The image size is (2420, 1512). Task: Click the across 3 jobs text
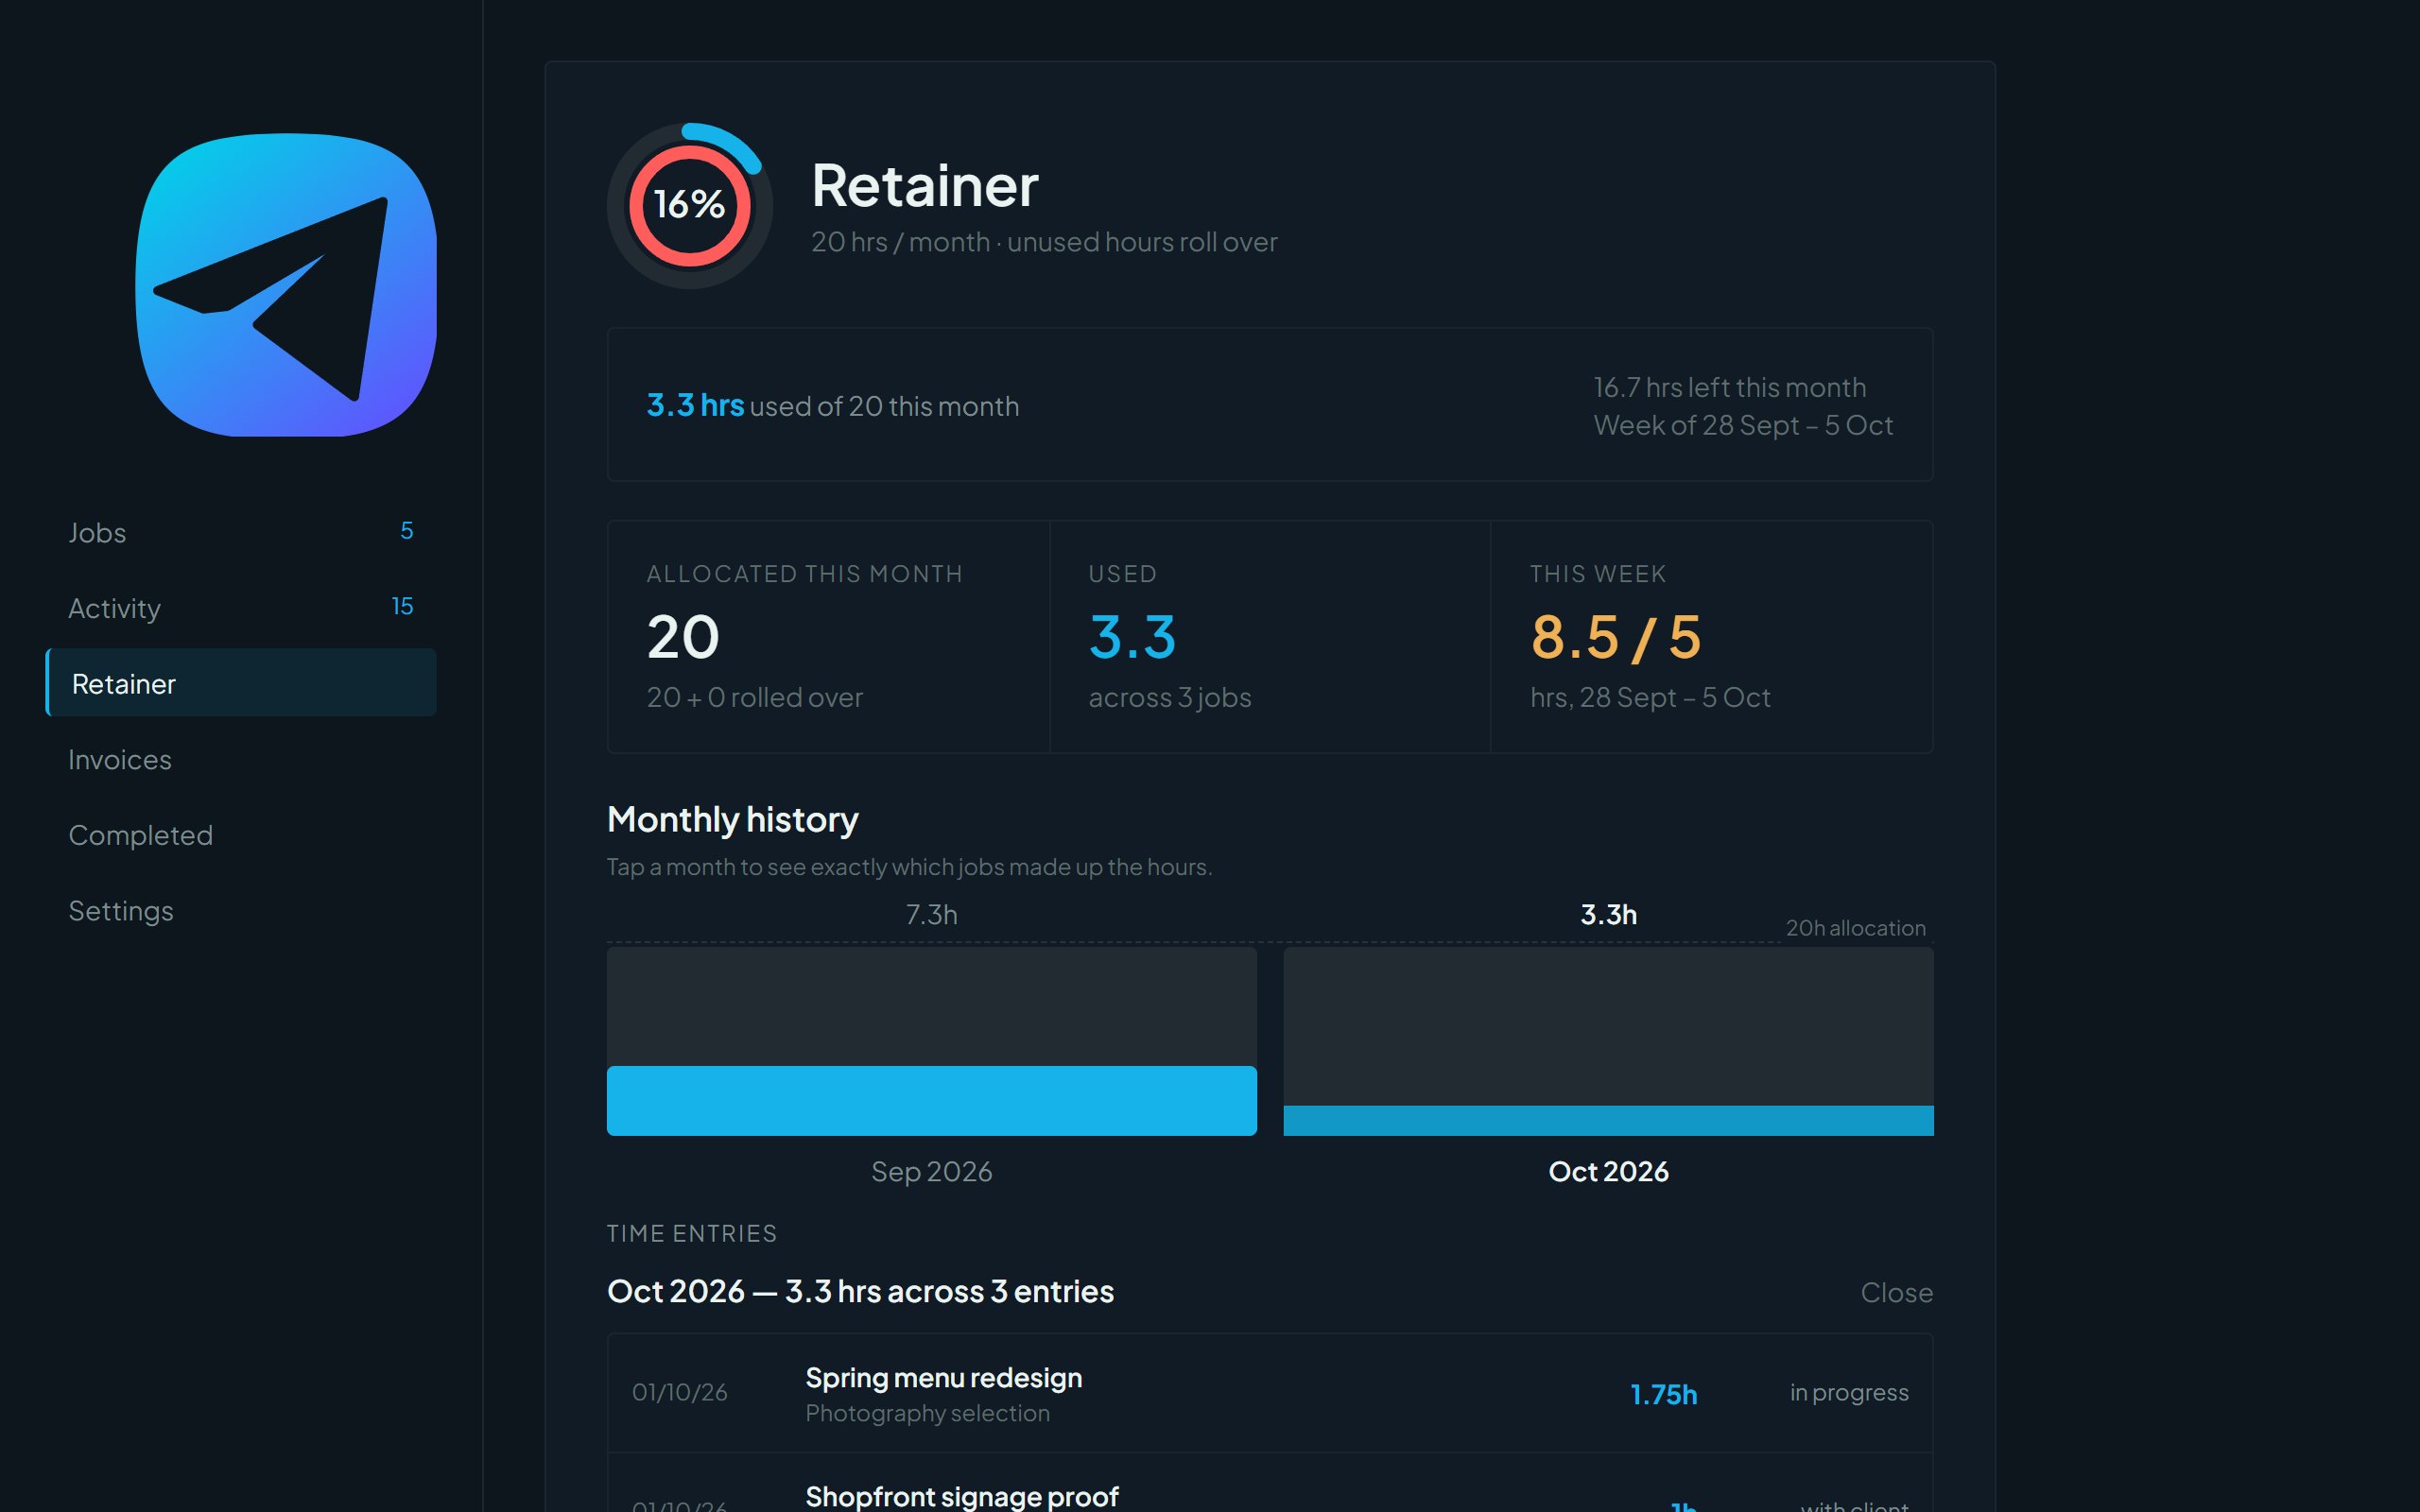[1169, 697]
